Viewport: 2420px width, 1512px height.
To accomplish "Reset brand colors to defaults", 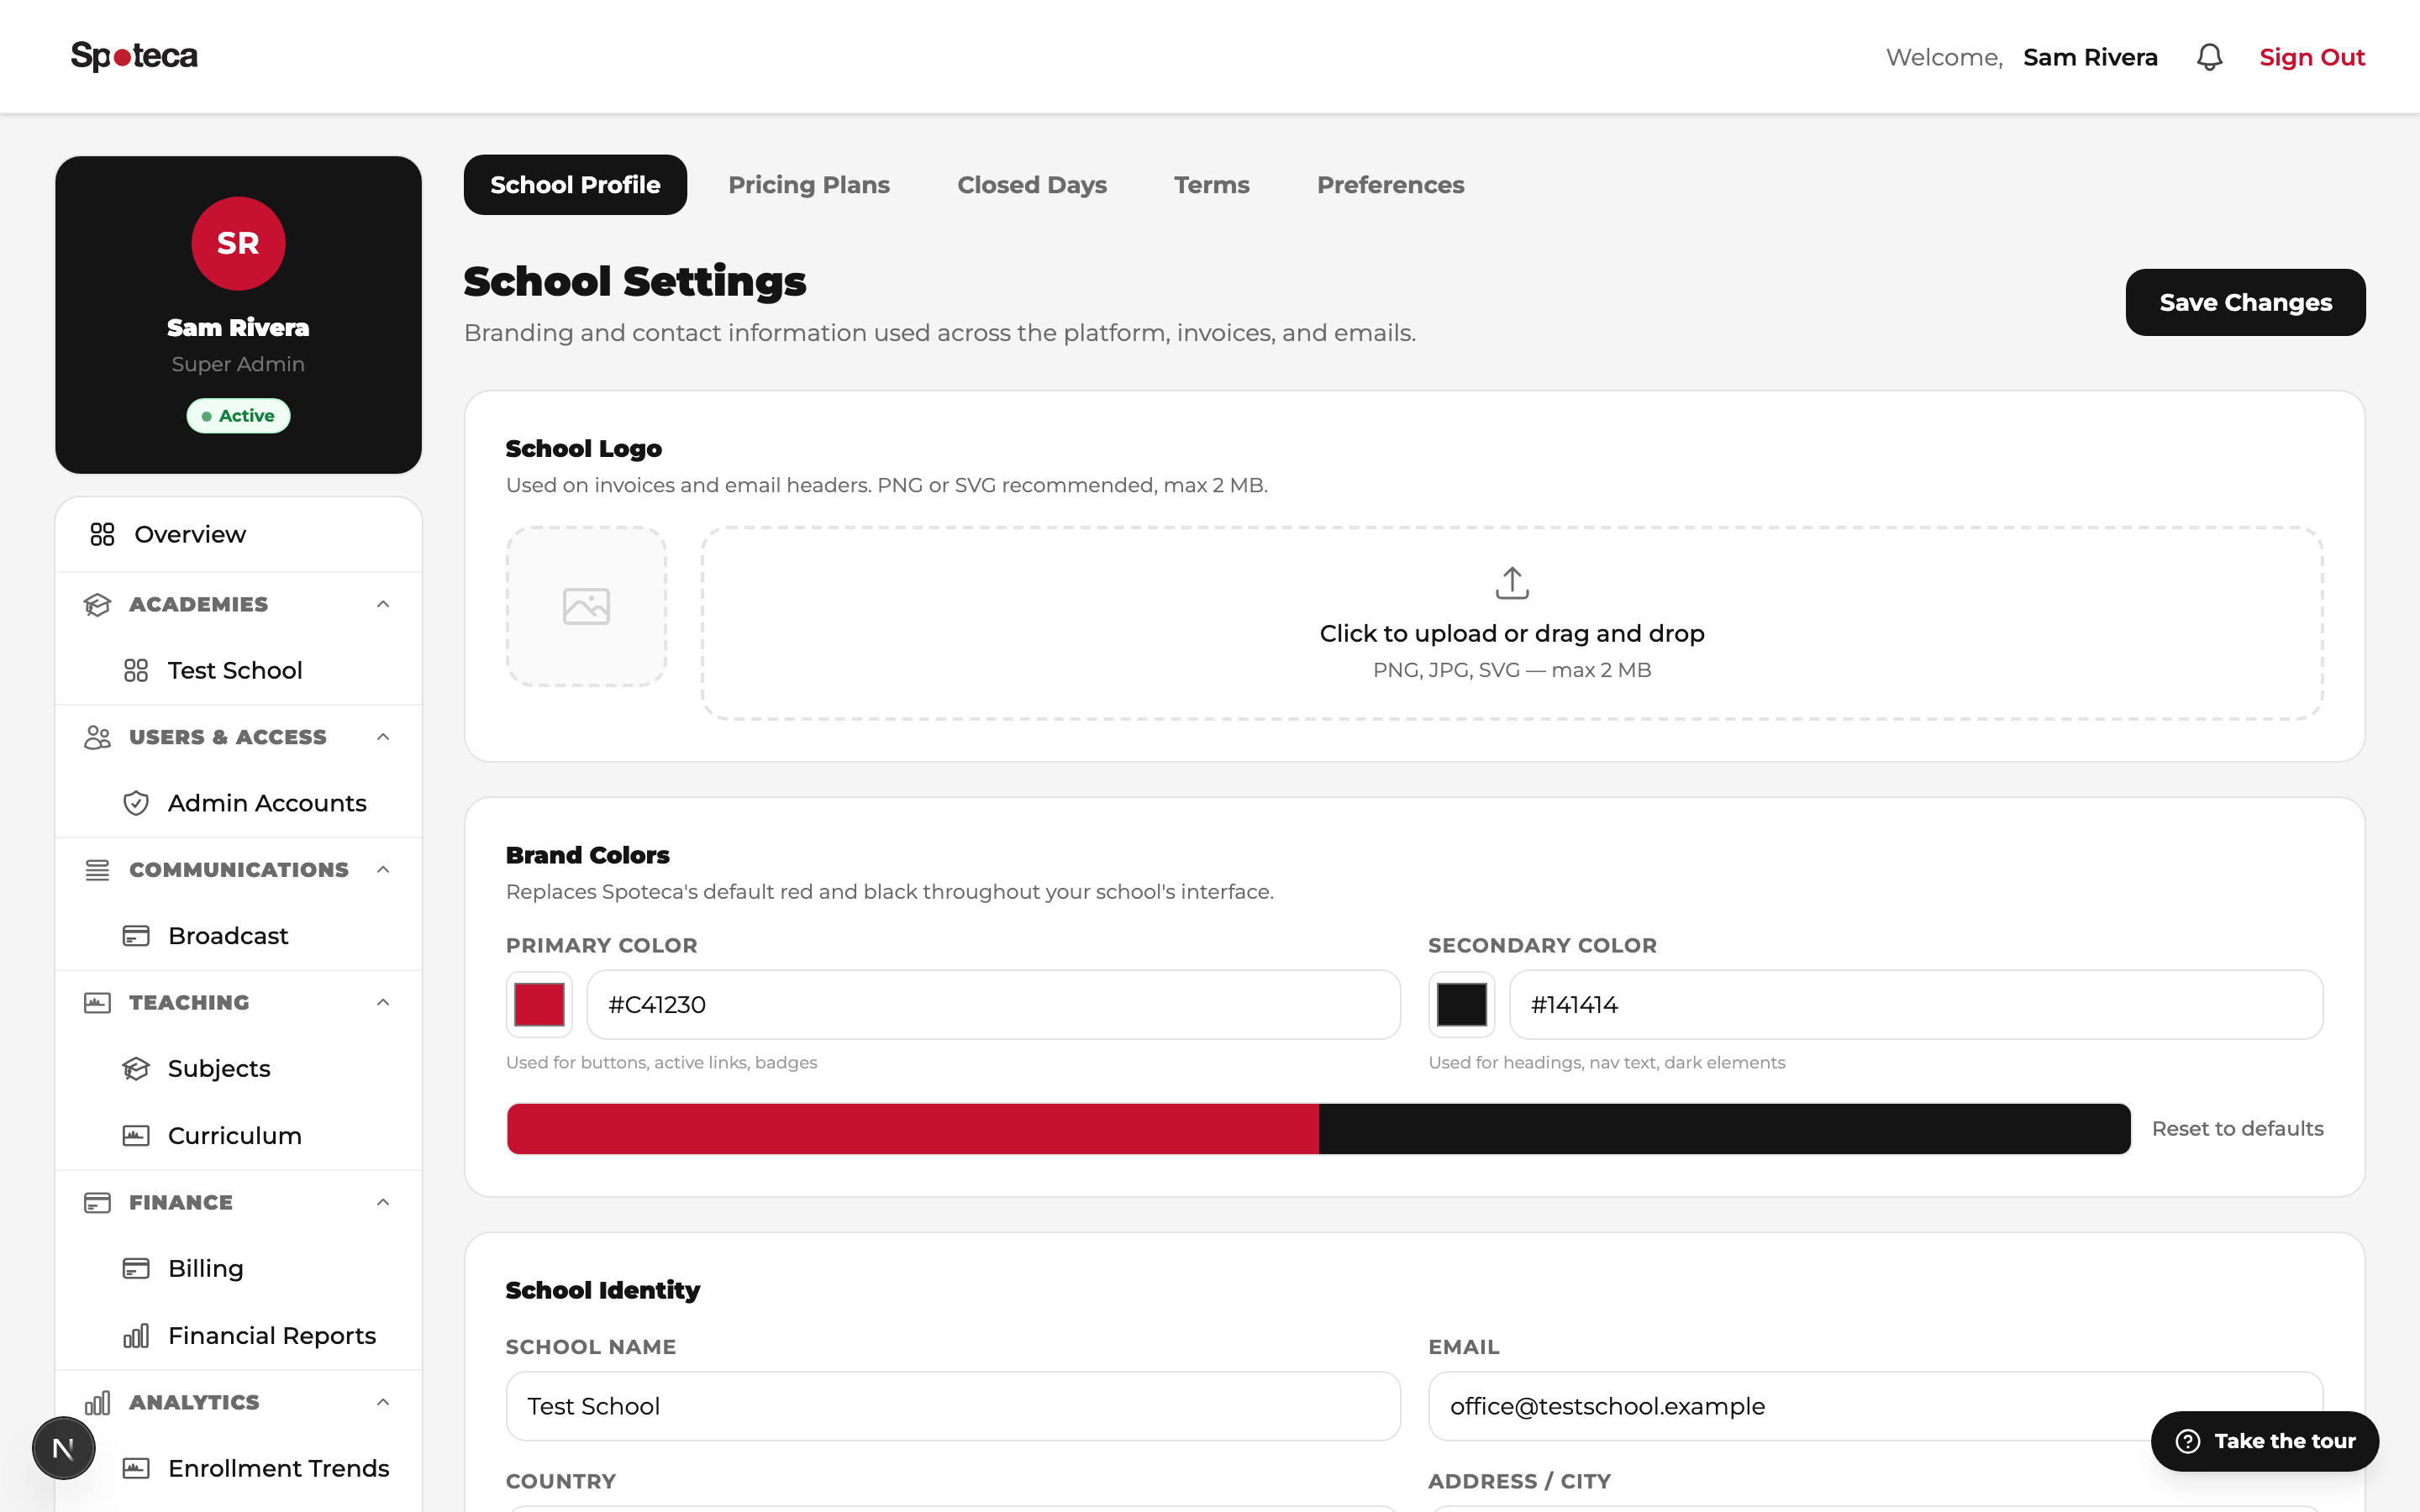I will click(2237, 1129).
